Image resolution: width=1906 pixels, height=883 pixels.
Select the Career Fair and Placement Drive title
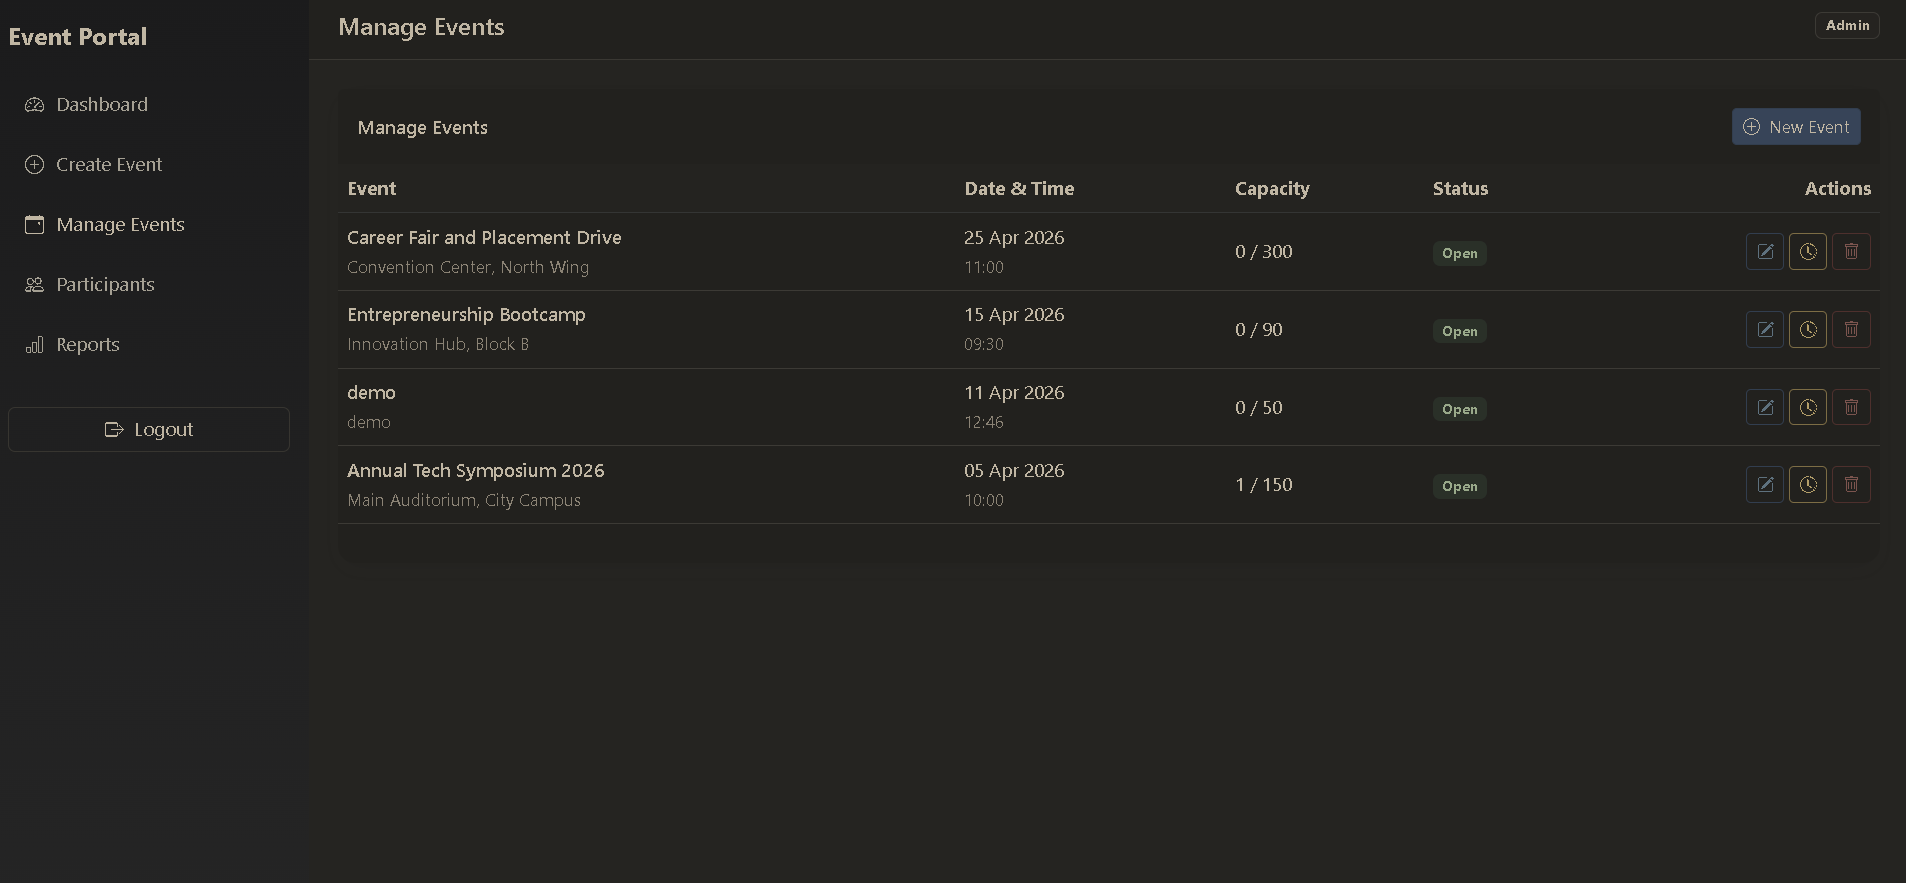pos(484,238)
